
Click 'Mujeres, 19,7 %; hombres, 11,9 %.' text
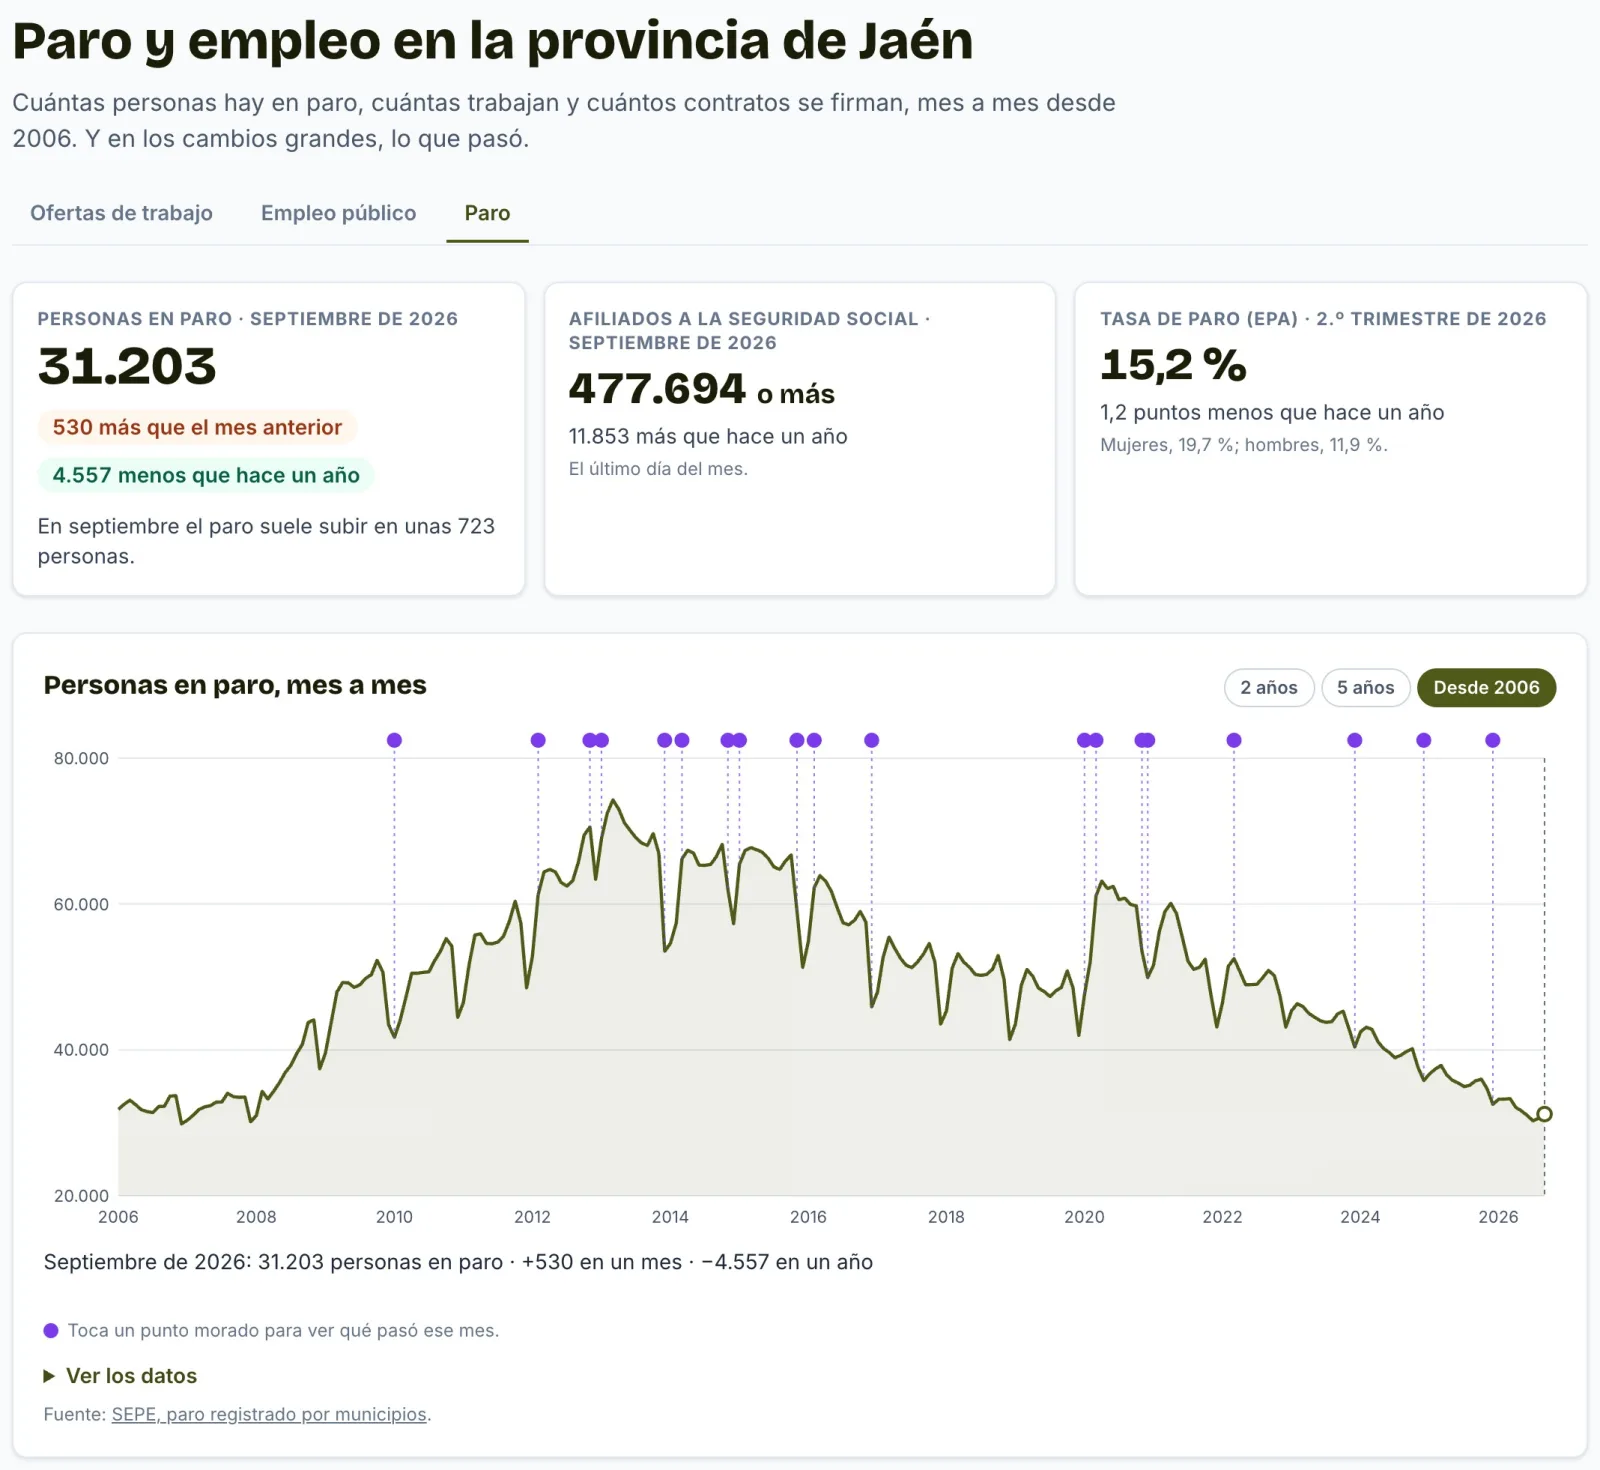pyautogui.click(x=1244, y=445)
